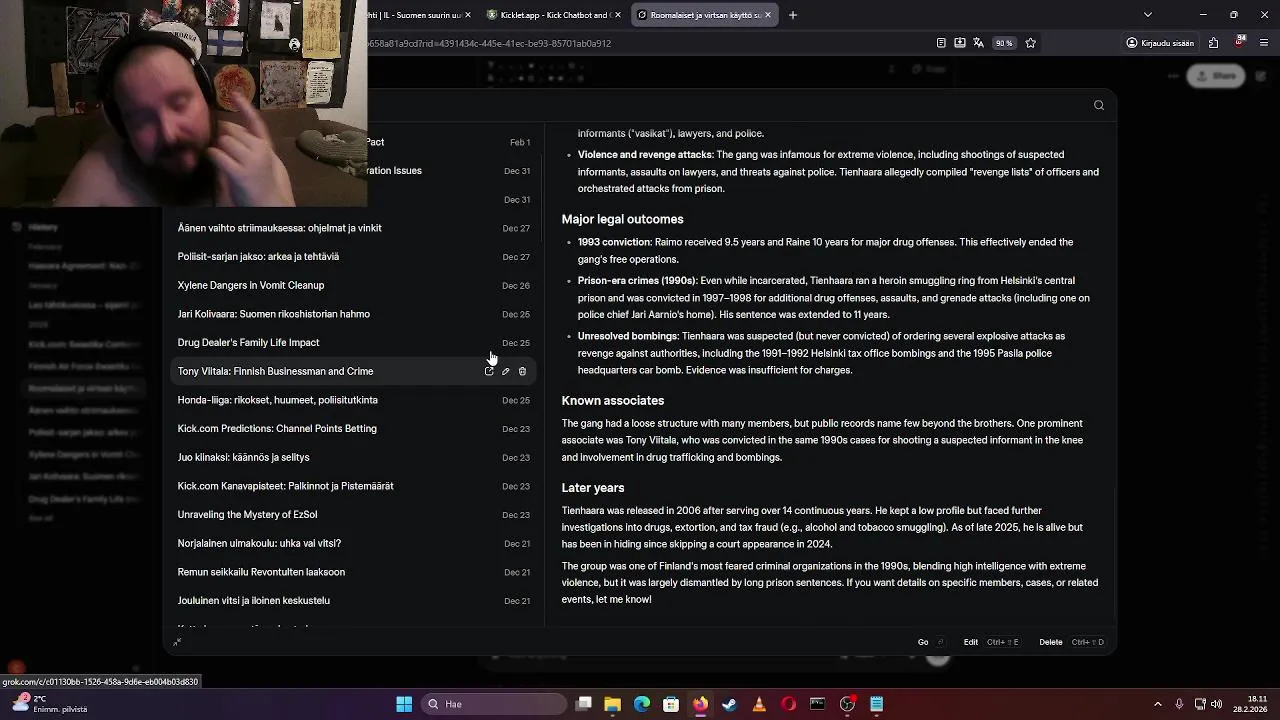This screenshot has height=720, width=1280.
Task: Click the Firefox taskbar icon
Action: tap(700, 704)
